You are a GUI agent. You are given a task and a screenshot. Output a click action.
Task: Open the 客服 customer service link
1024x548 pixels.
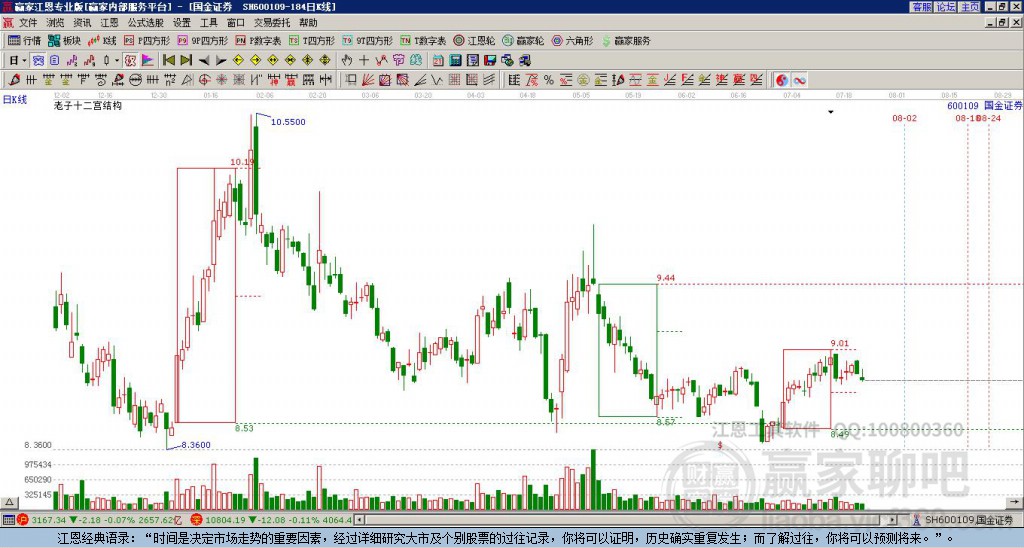coord(921,7)
